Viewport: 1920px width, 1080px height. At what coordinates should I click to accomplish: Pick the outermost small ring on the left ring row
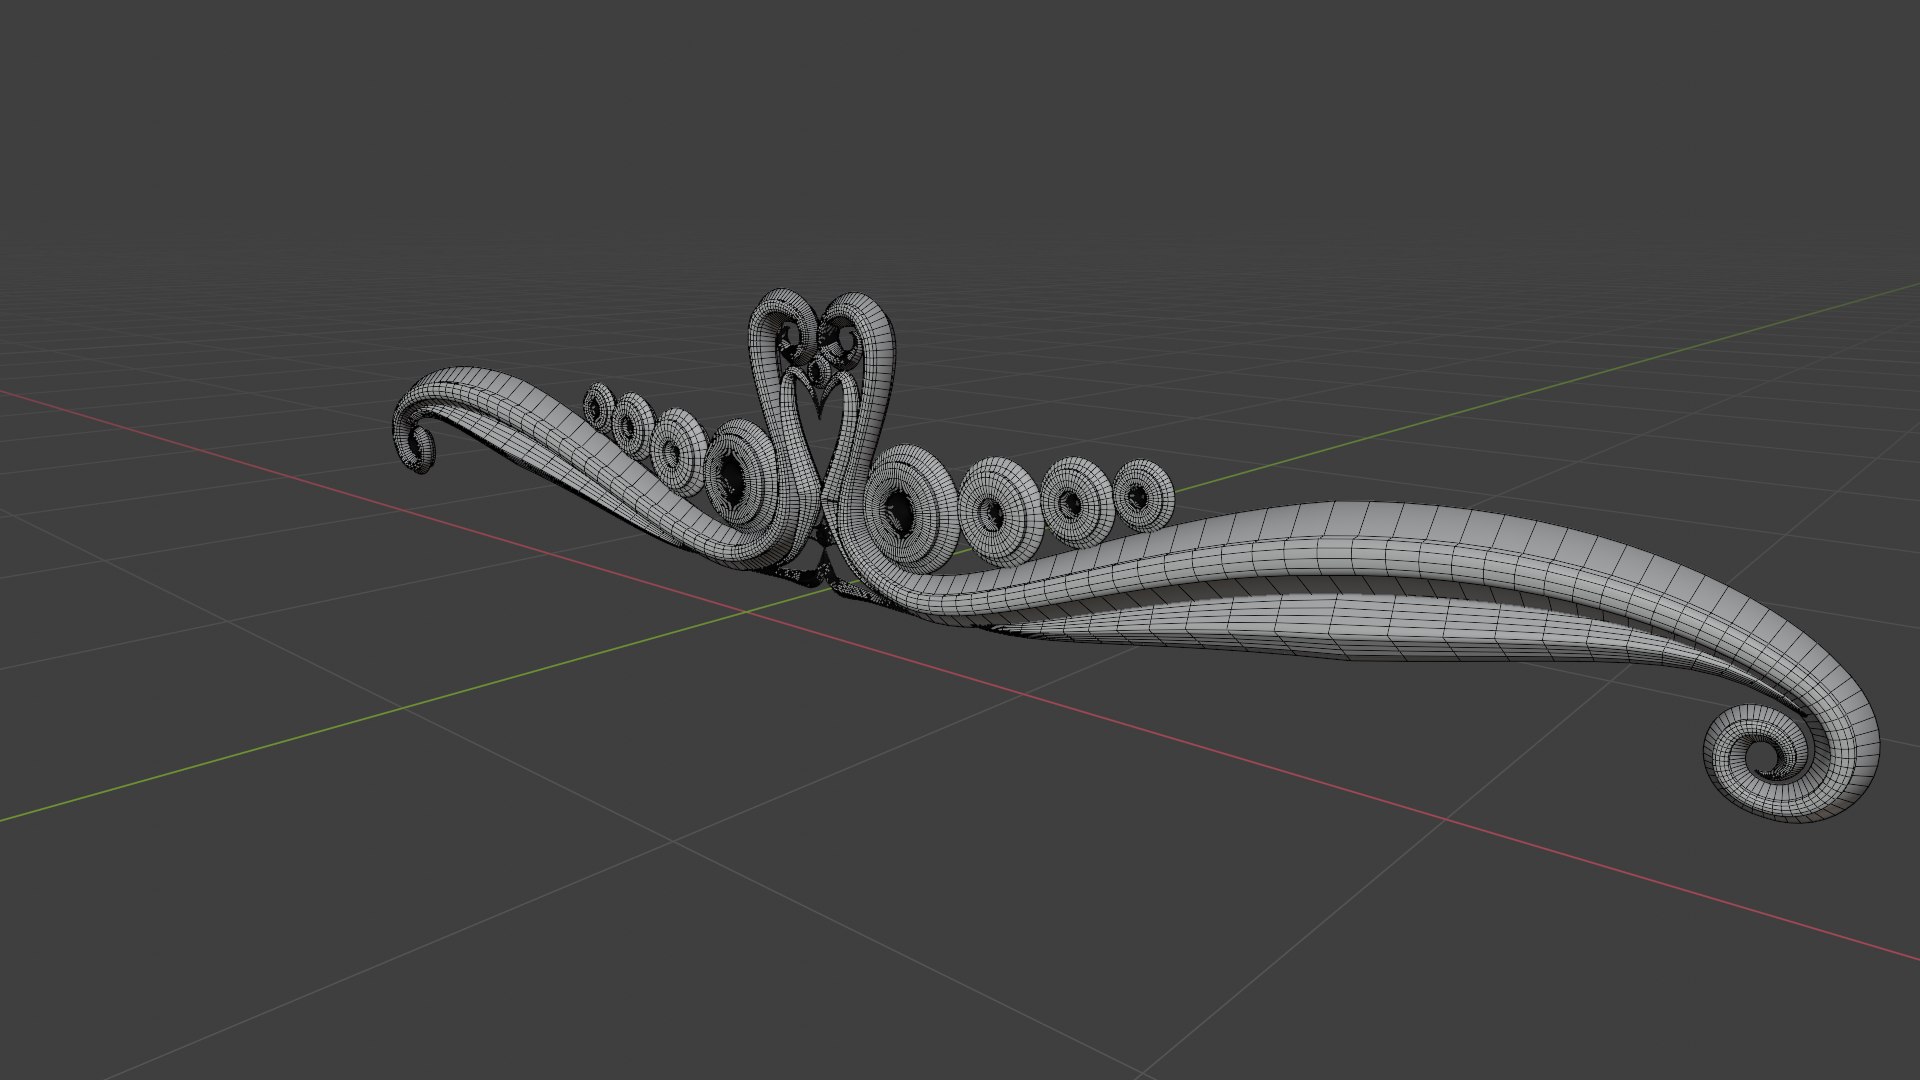pyautogui.click(x=599, y=406)
